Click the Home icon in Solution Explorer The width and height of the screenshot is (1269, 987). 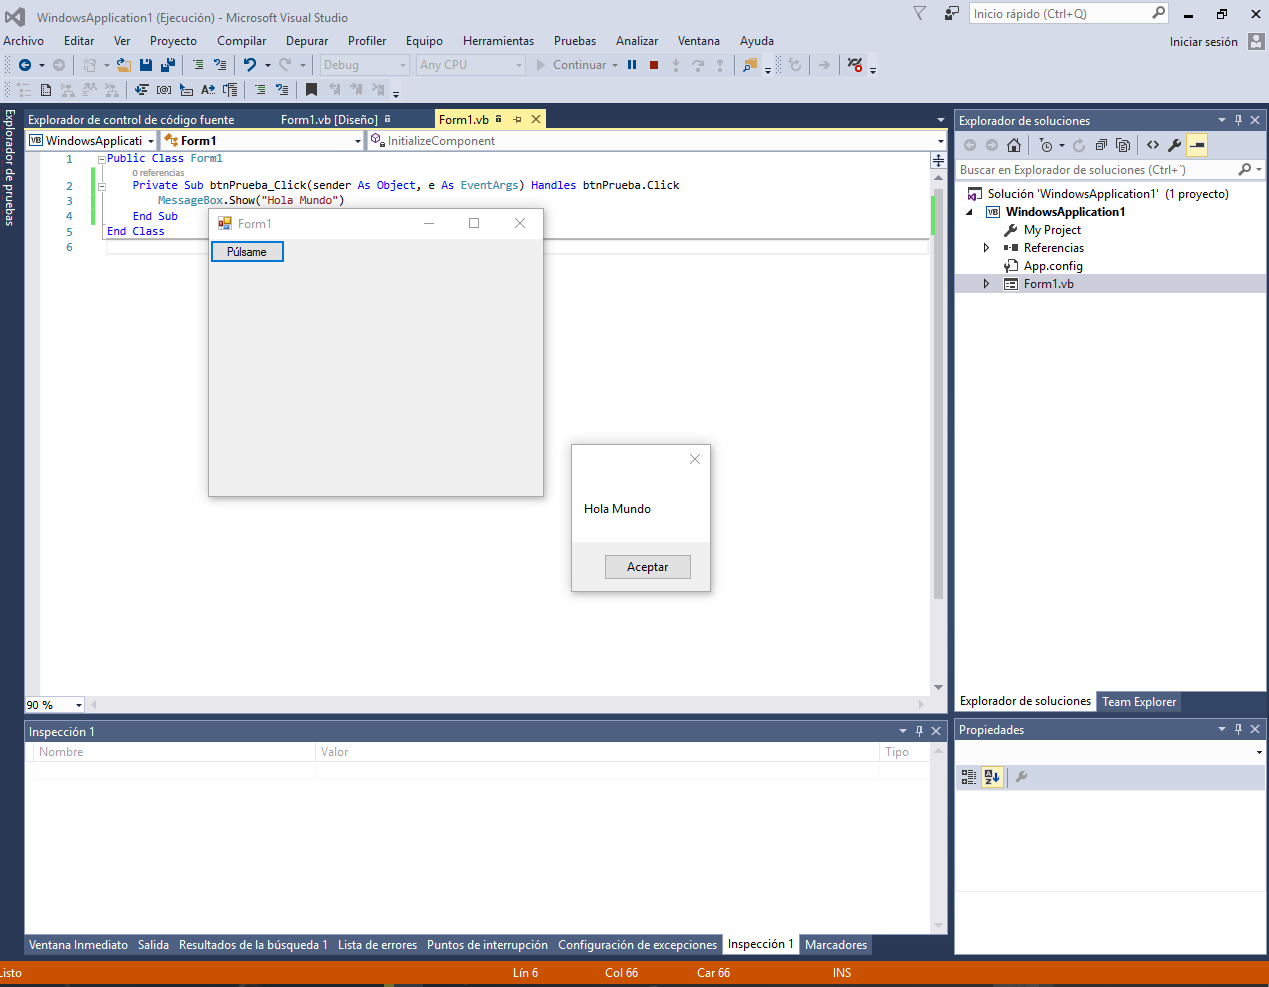pyautogui.click(x=1014, y=145)
